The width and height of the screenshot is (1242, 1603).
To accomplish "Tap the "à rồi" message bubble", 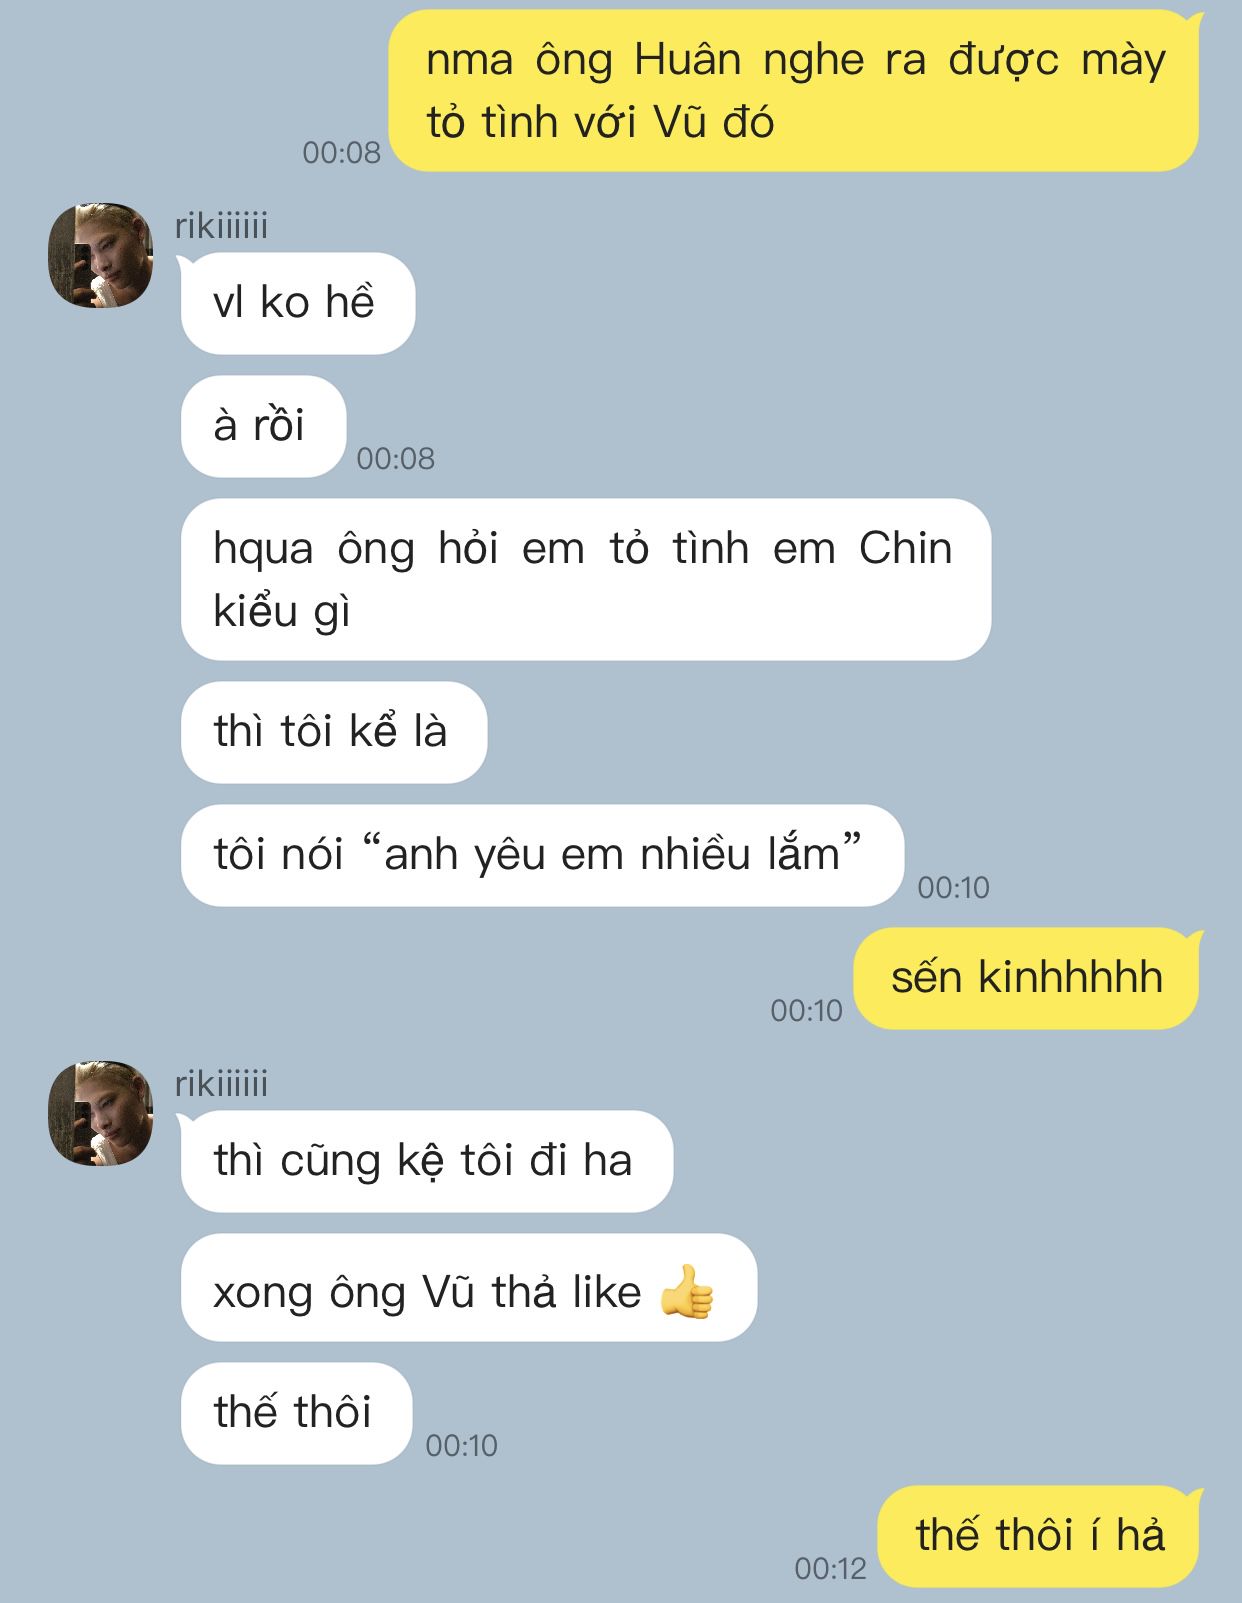I will [x=263, y=426].
